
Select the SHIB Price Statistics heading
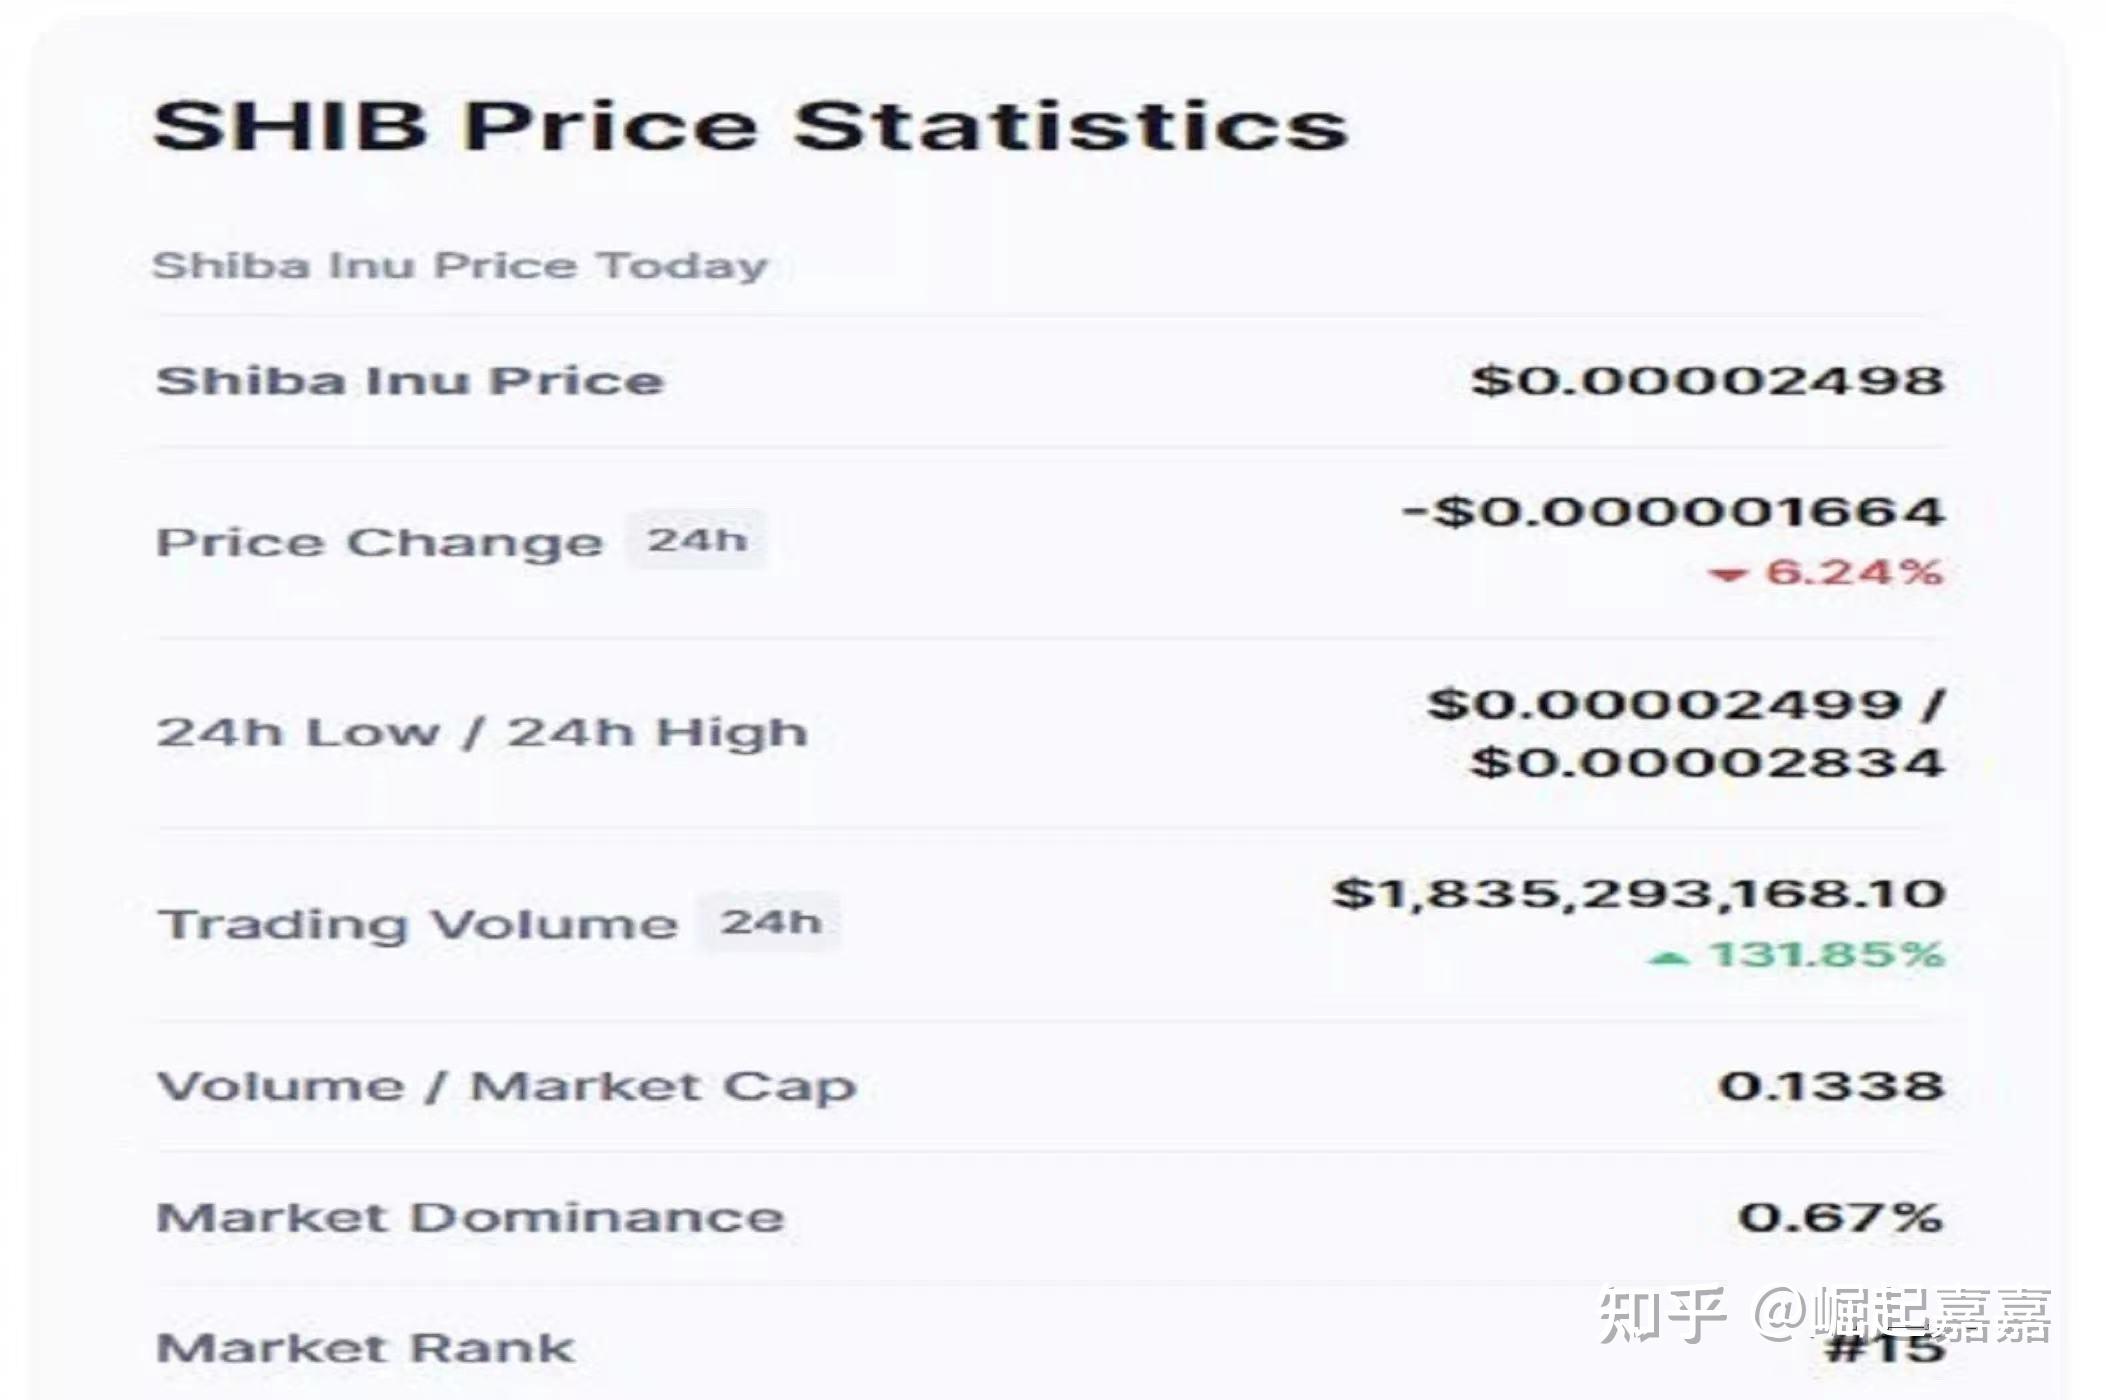pyautogui.click(x=750, y=126)
